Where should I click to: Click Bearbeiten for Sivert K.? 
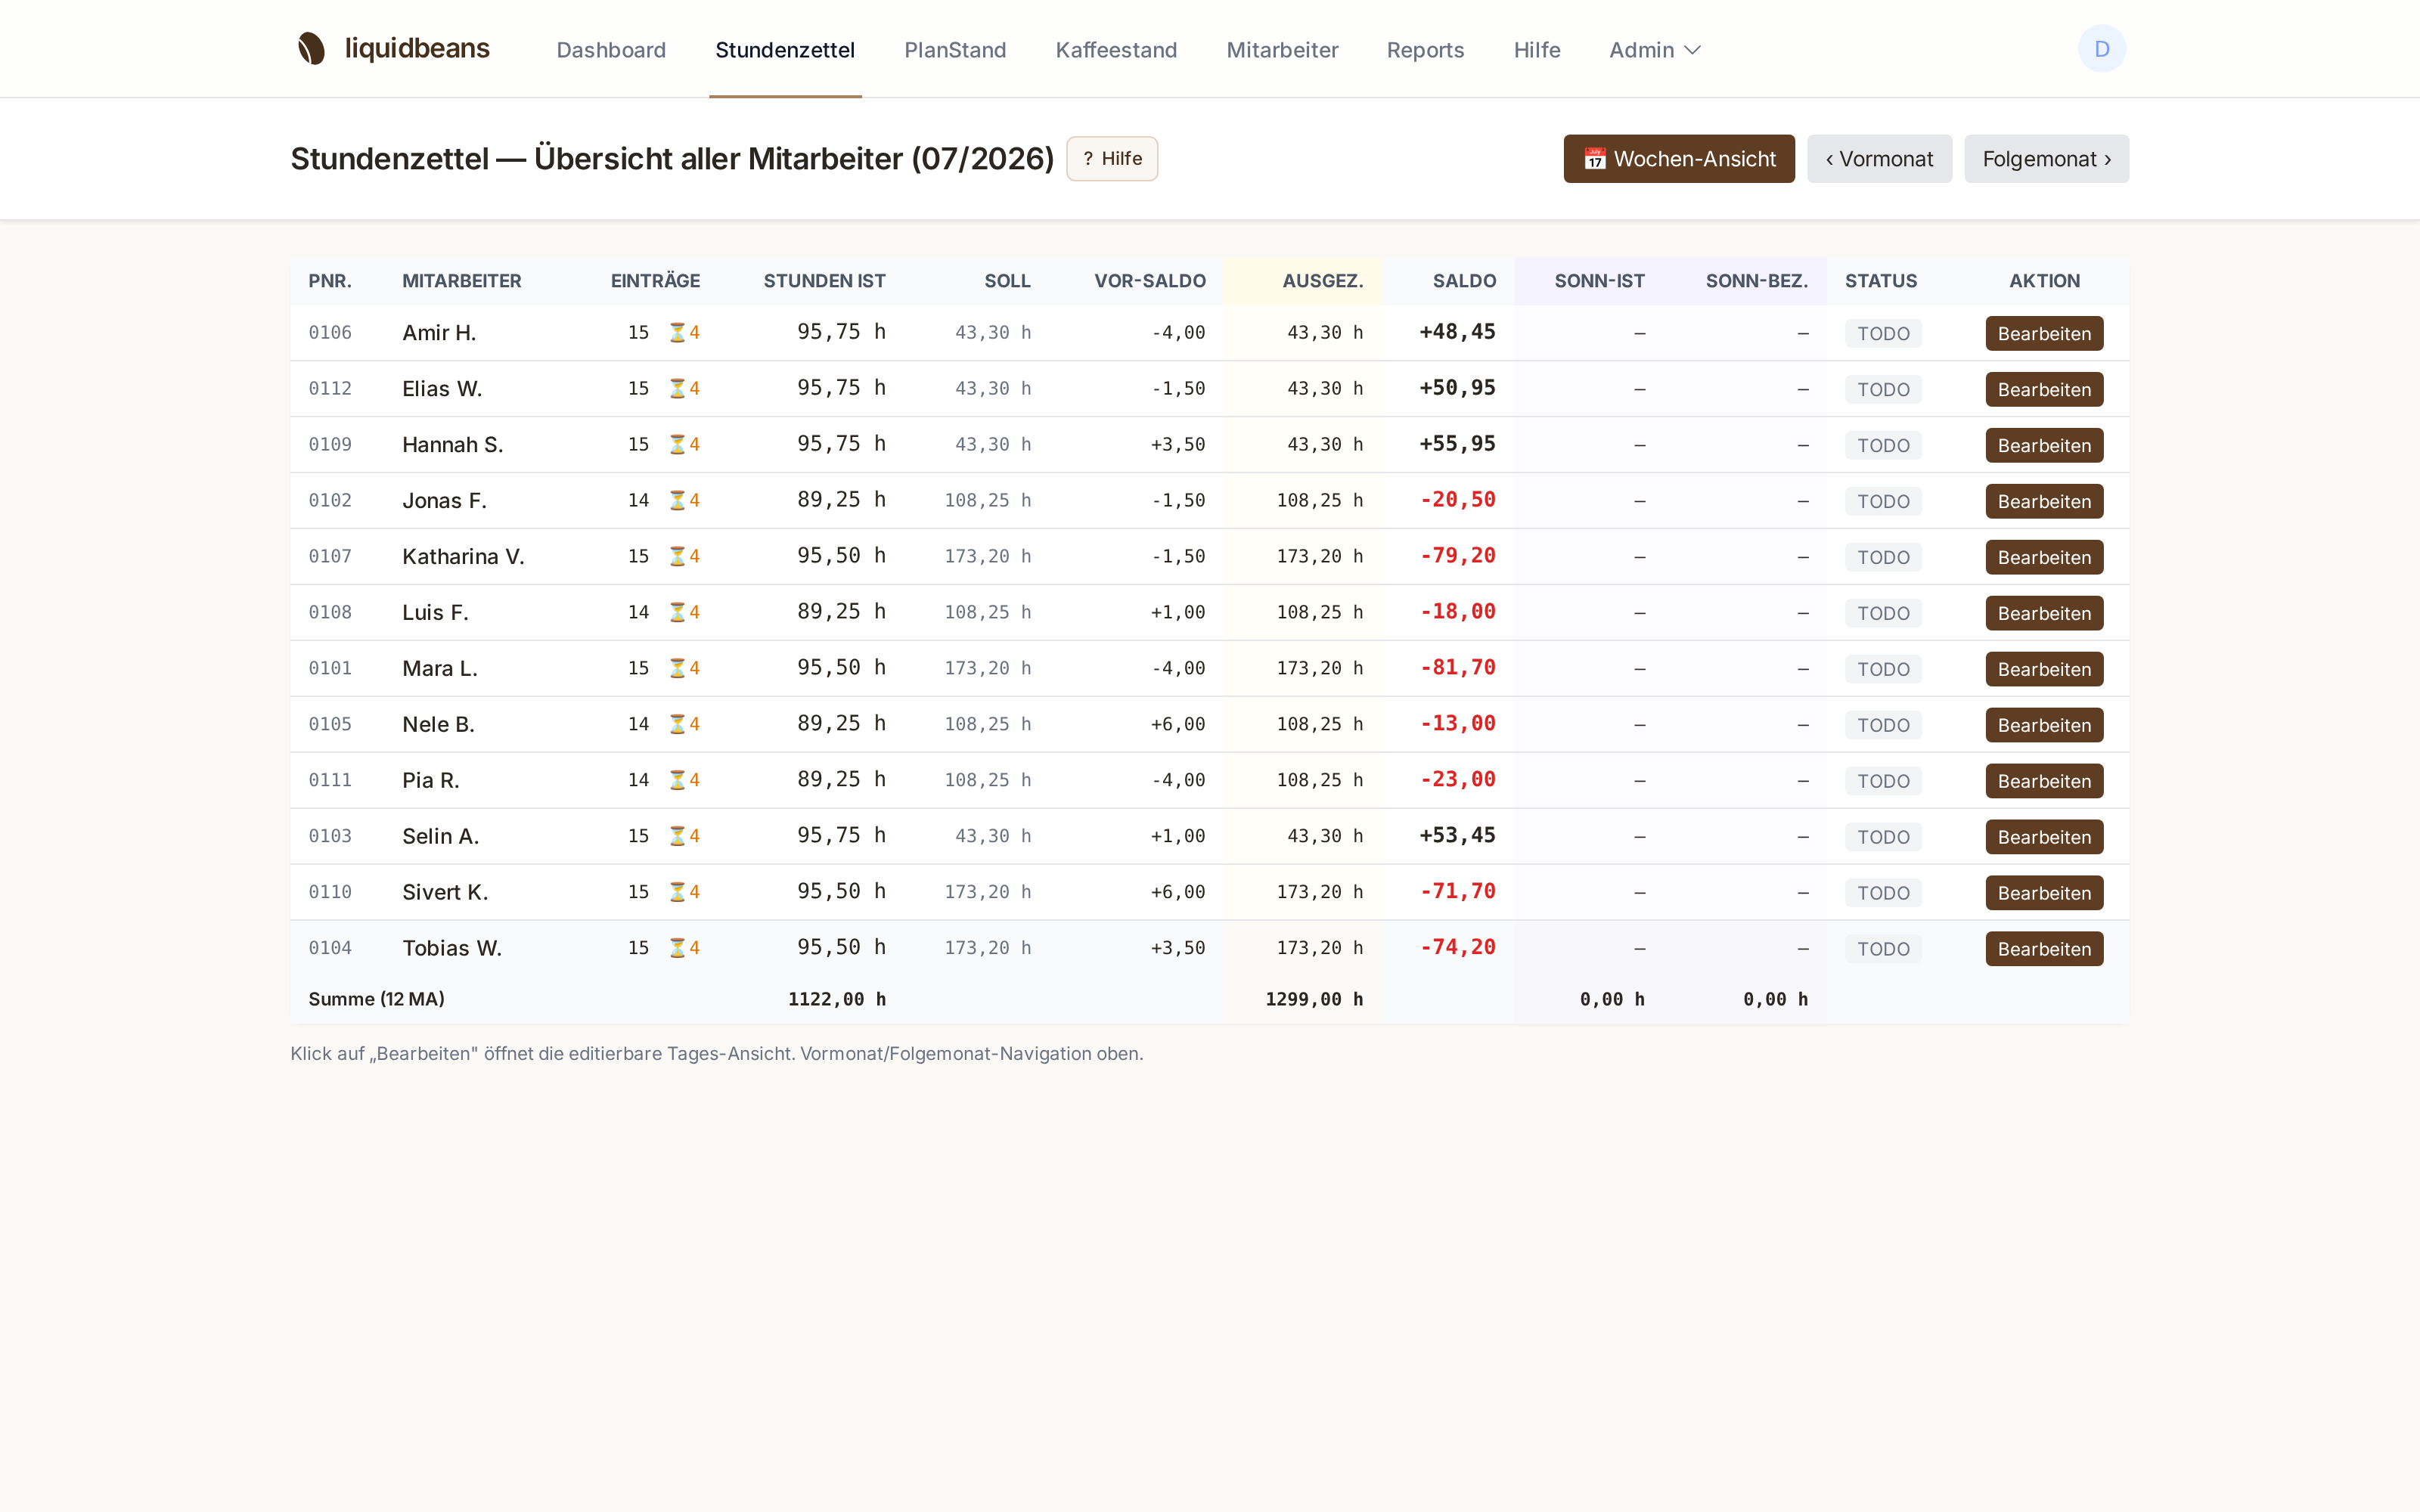point(2044,894)
